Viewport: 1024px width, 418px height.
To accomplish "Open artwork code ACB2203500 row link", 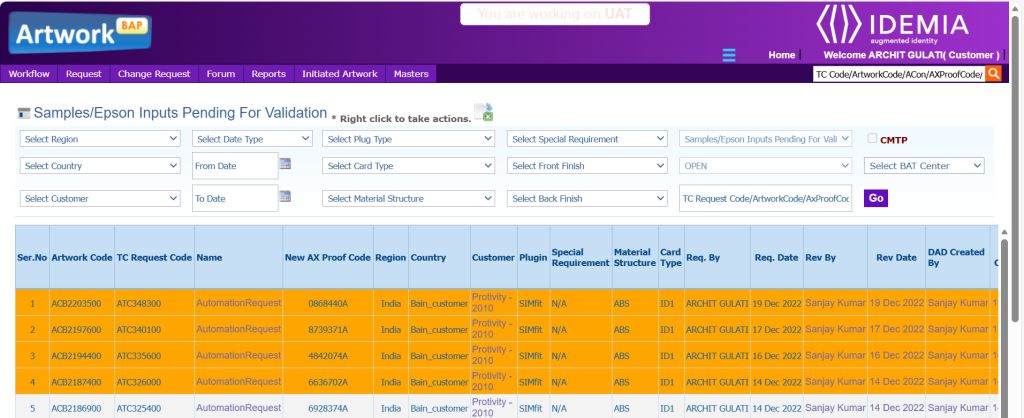I will click(76, 302).
